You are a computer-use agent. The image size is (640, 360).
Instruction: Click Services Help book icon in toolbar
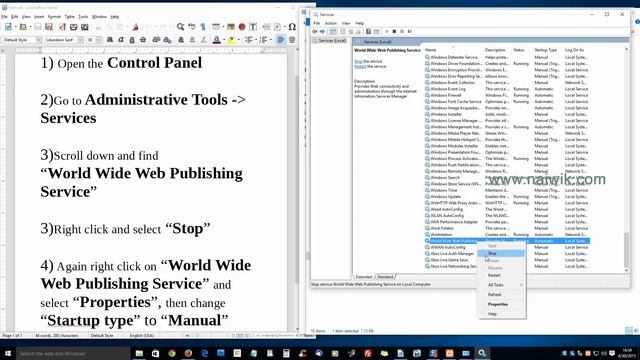pos(368,31)
